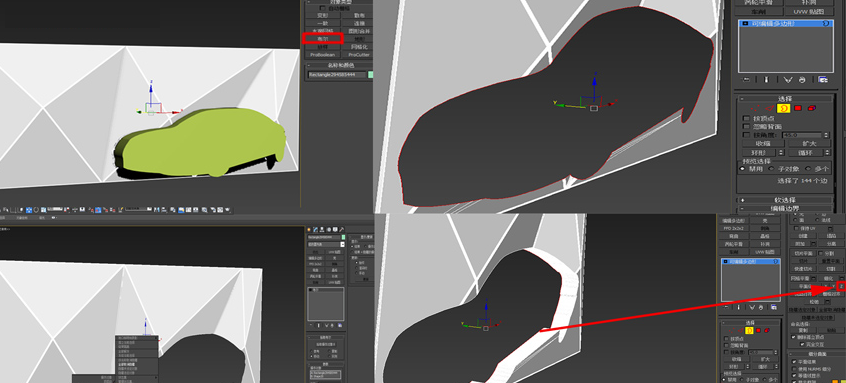Click Remove Modifier icon in bottom-right panel
This screenshot has width=846, height=383.
pos(761,307)
